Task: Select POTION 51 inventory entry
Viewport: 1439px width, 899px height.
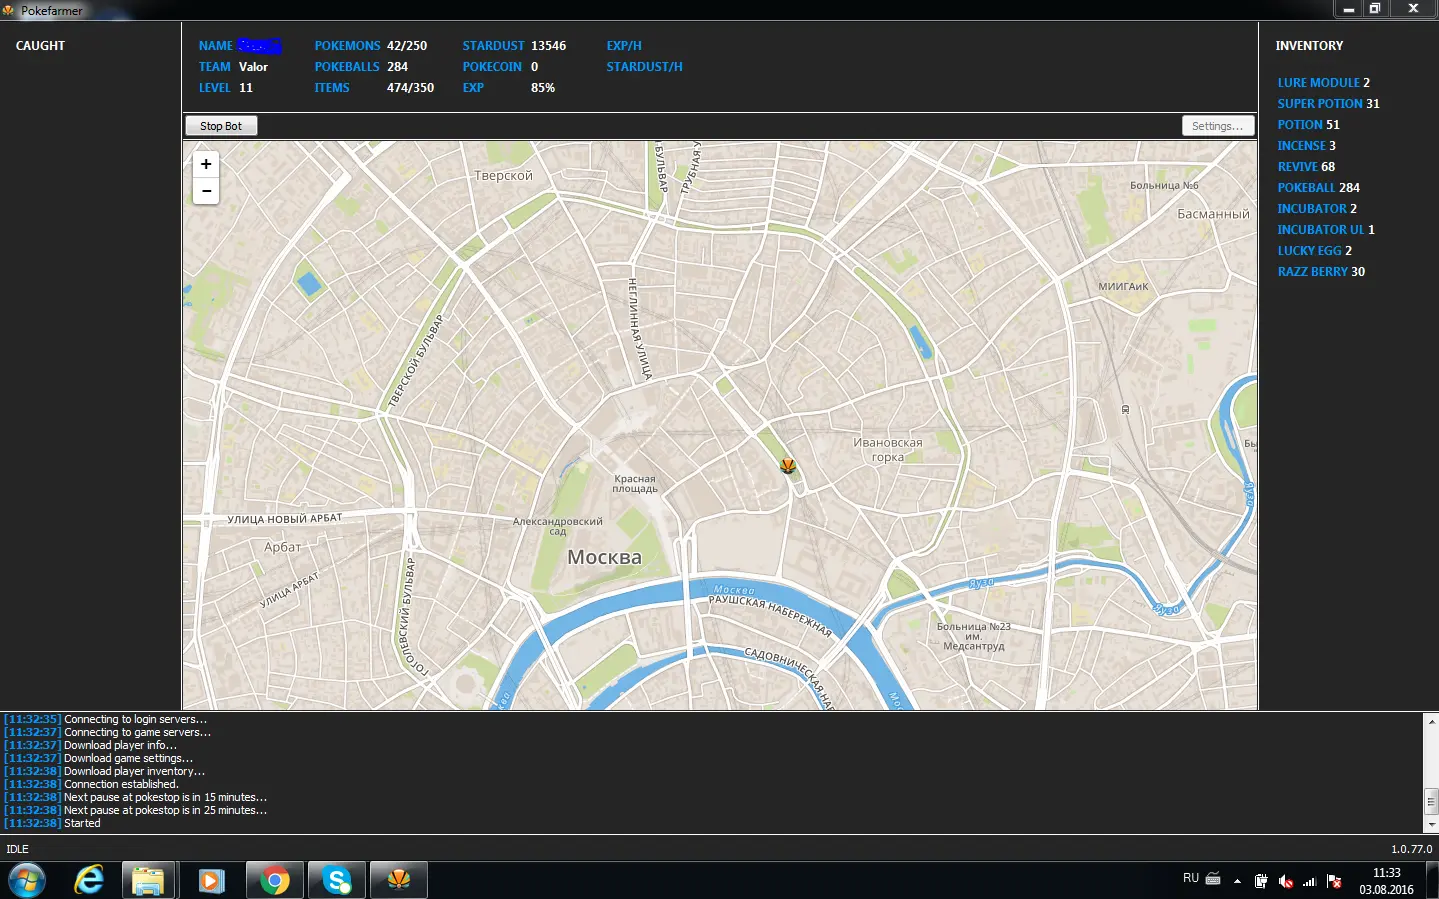Action: tap(1308, 125)
